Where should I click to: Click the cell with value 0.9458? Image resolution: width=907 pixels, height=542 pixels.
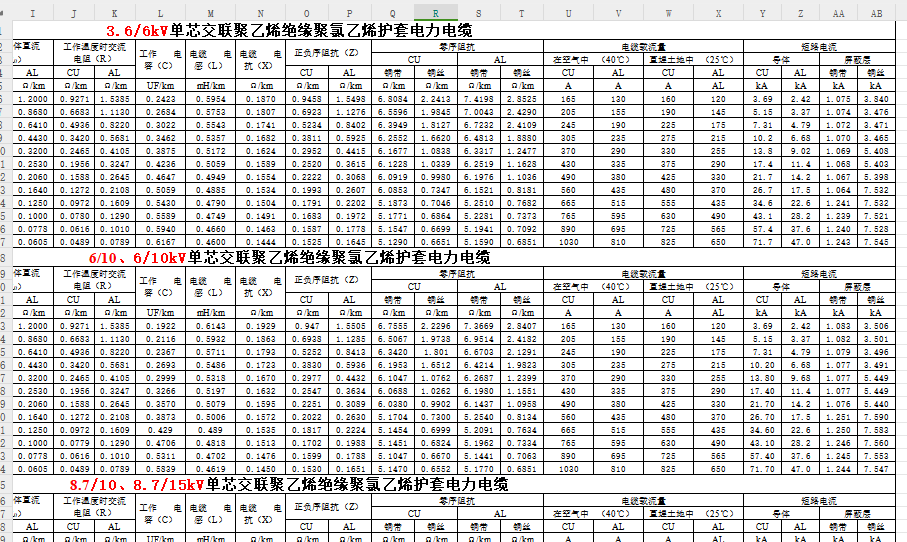309,99
